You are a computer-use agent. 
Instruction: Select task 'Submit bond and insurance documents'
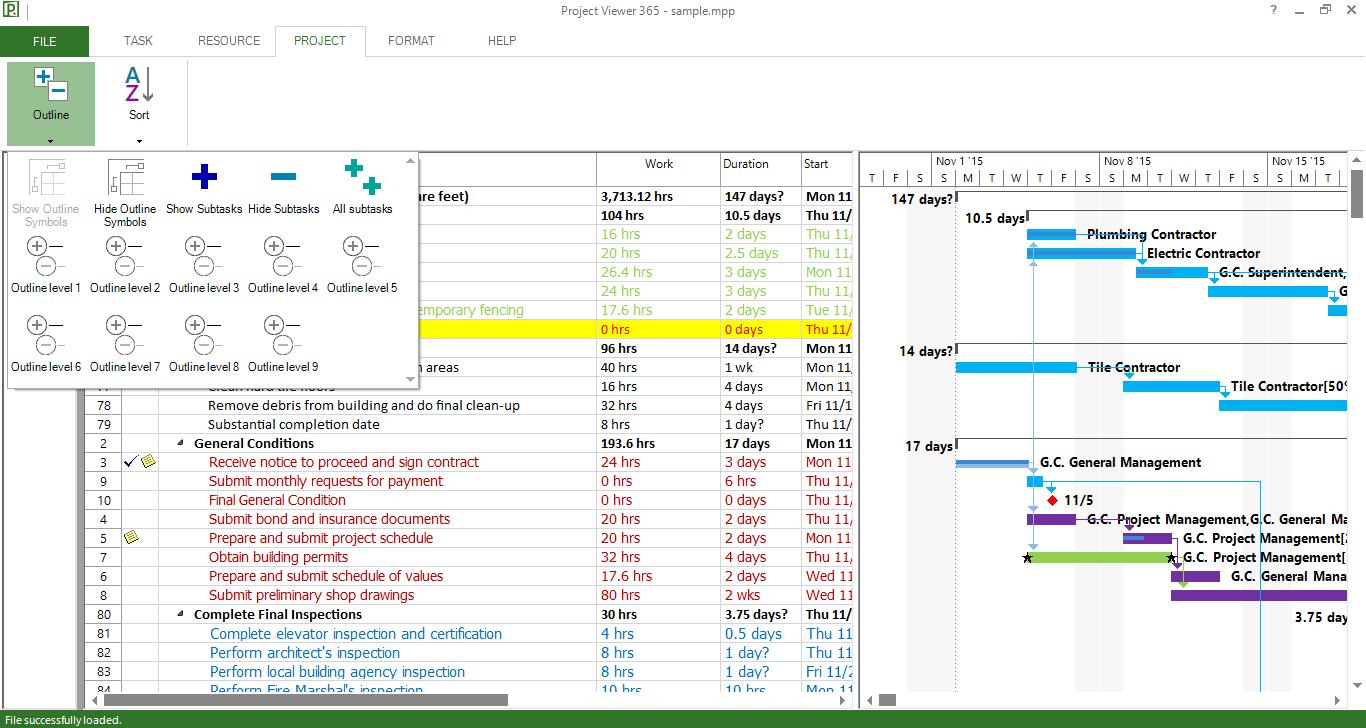pyautogui.click(x=329, y=519)
